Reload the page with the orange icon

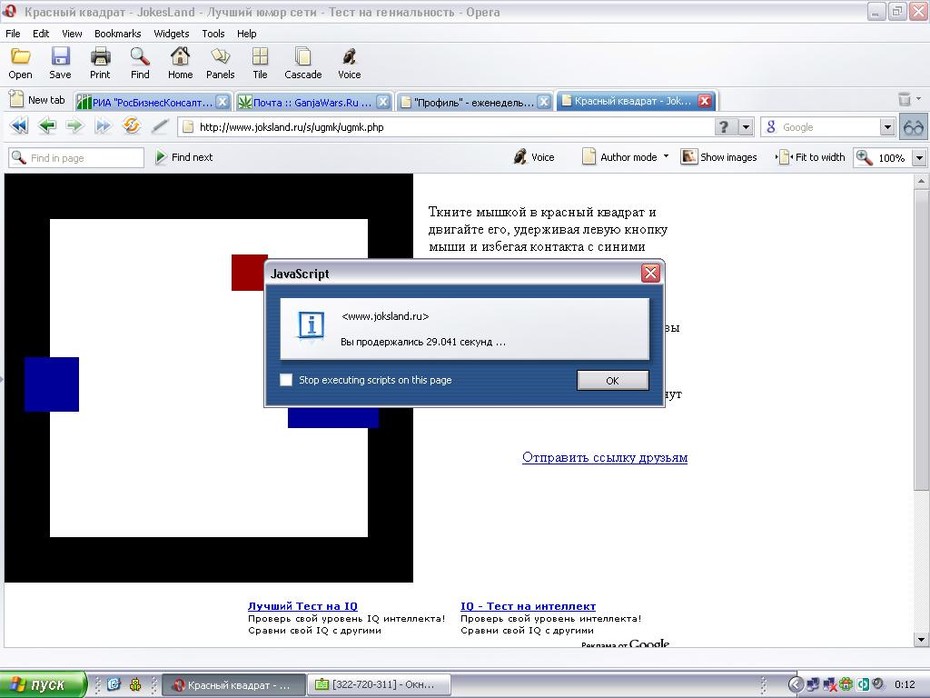[x=131, y=126]
